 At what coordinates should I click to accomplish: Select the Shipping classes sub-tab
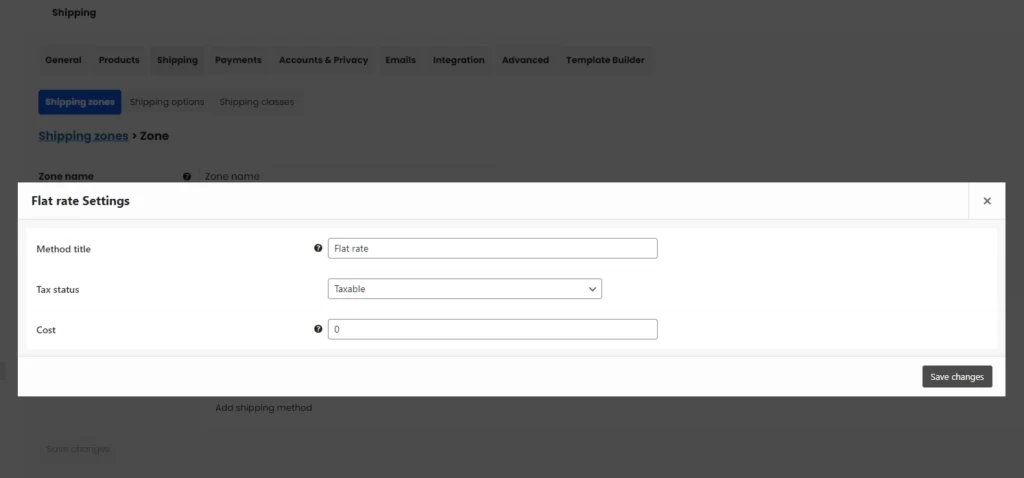[257, 102]
